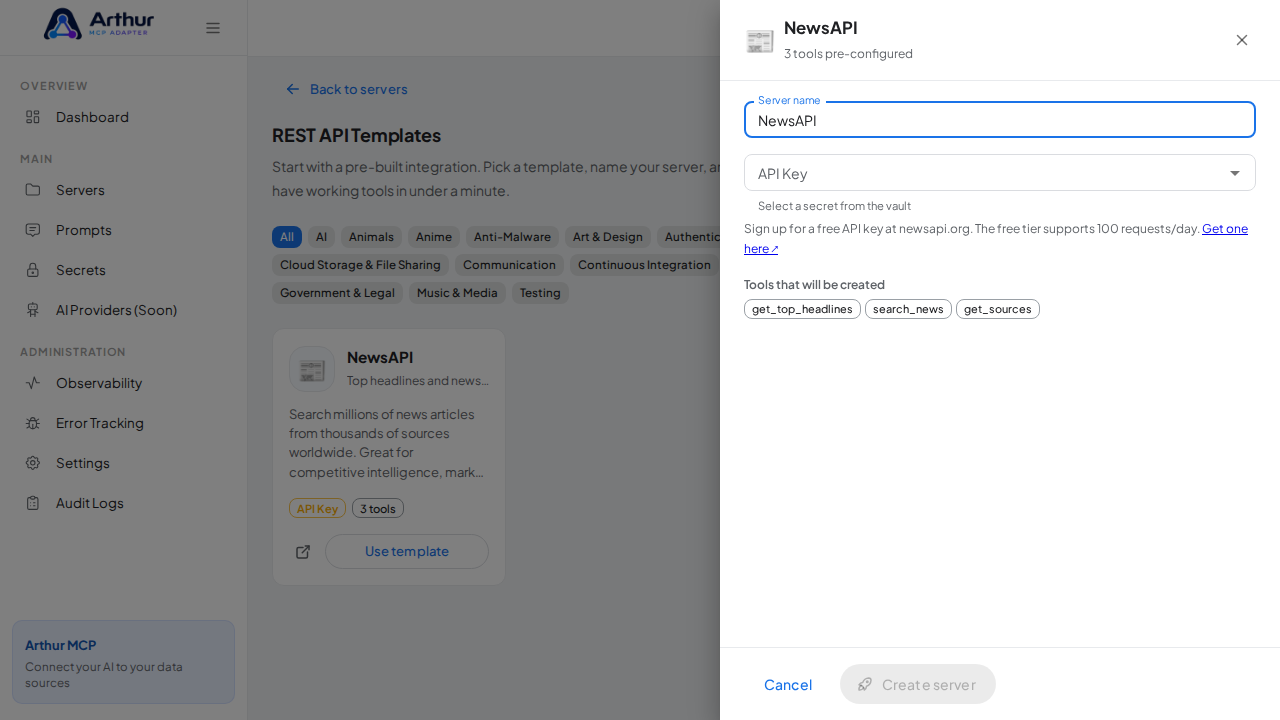Filter by Cloud Storage & File Sharing
Screen dimensions: 1280x720
click(x=360, y=265)
